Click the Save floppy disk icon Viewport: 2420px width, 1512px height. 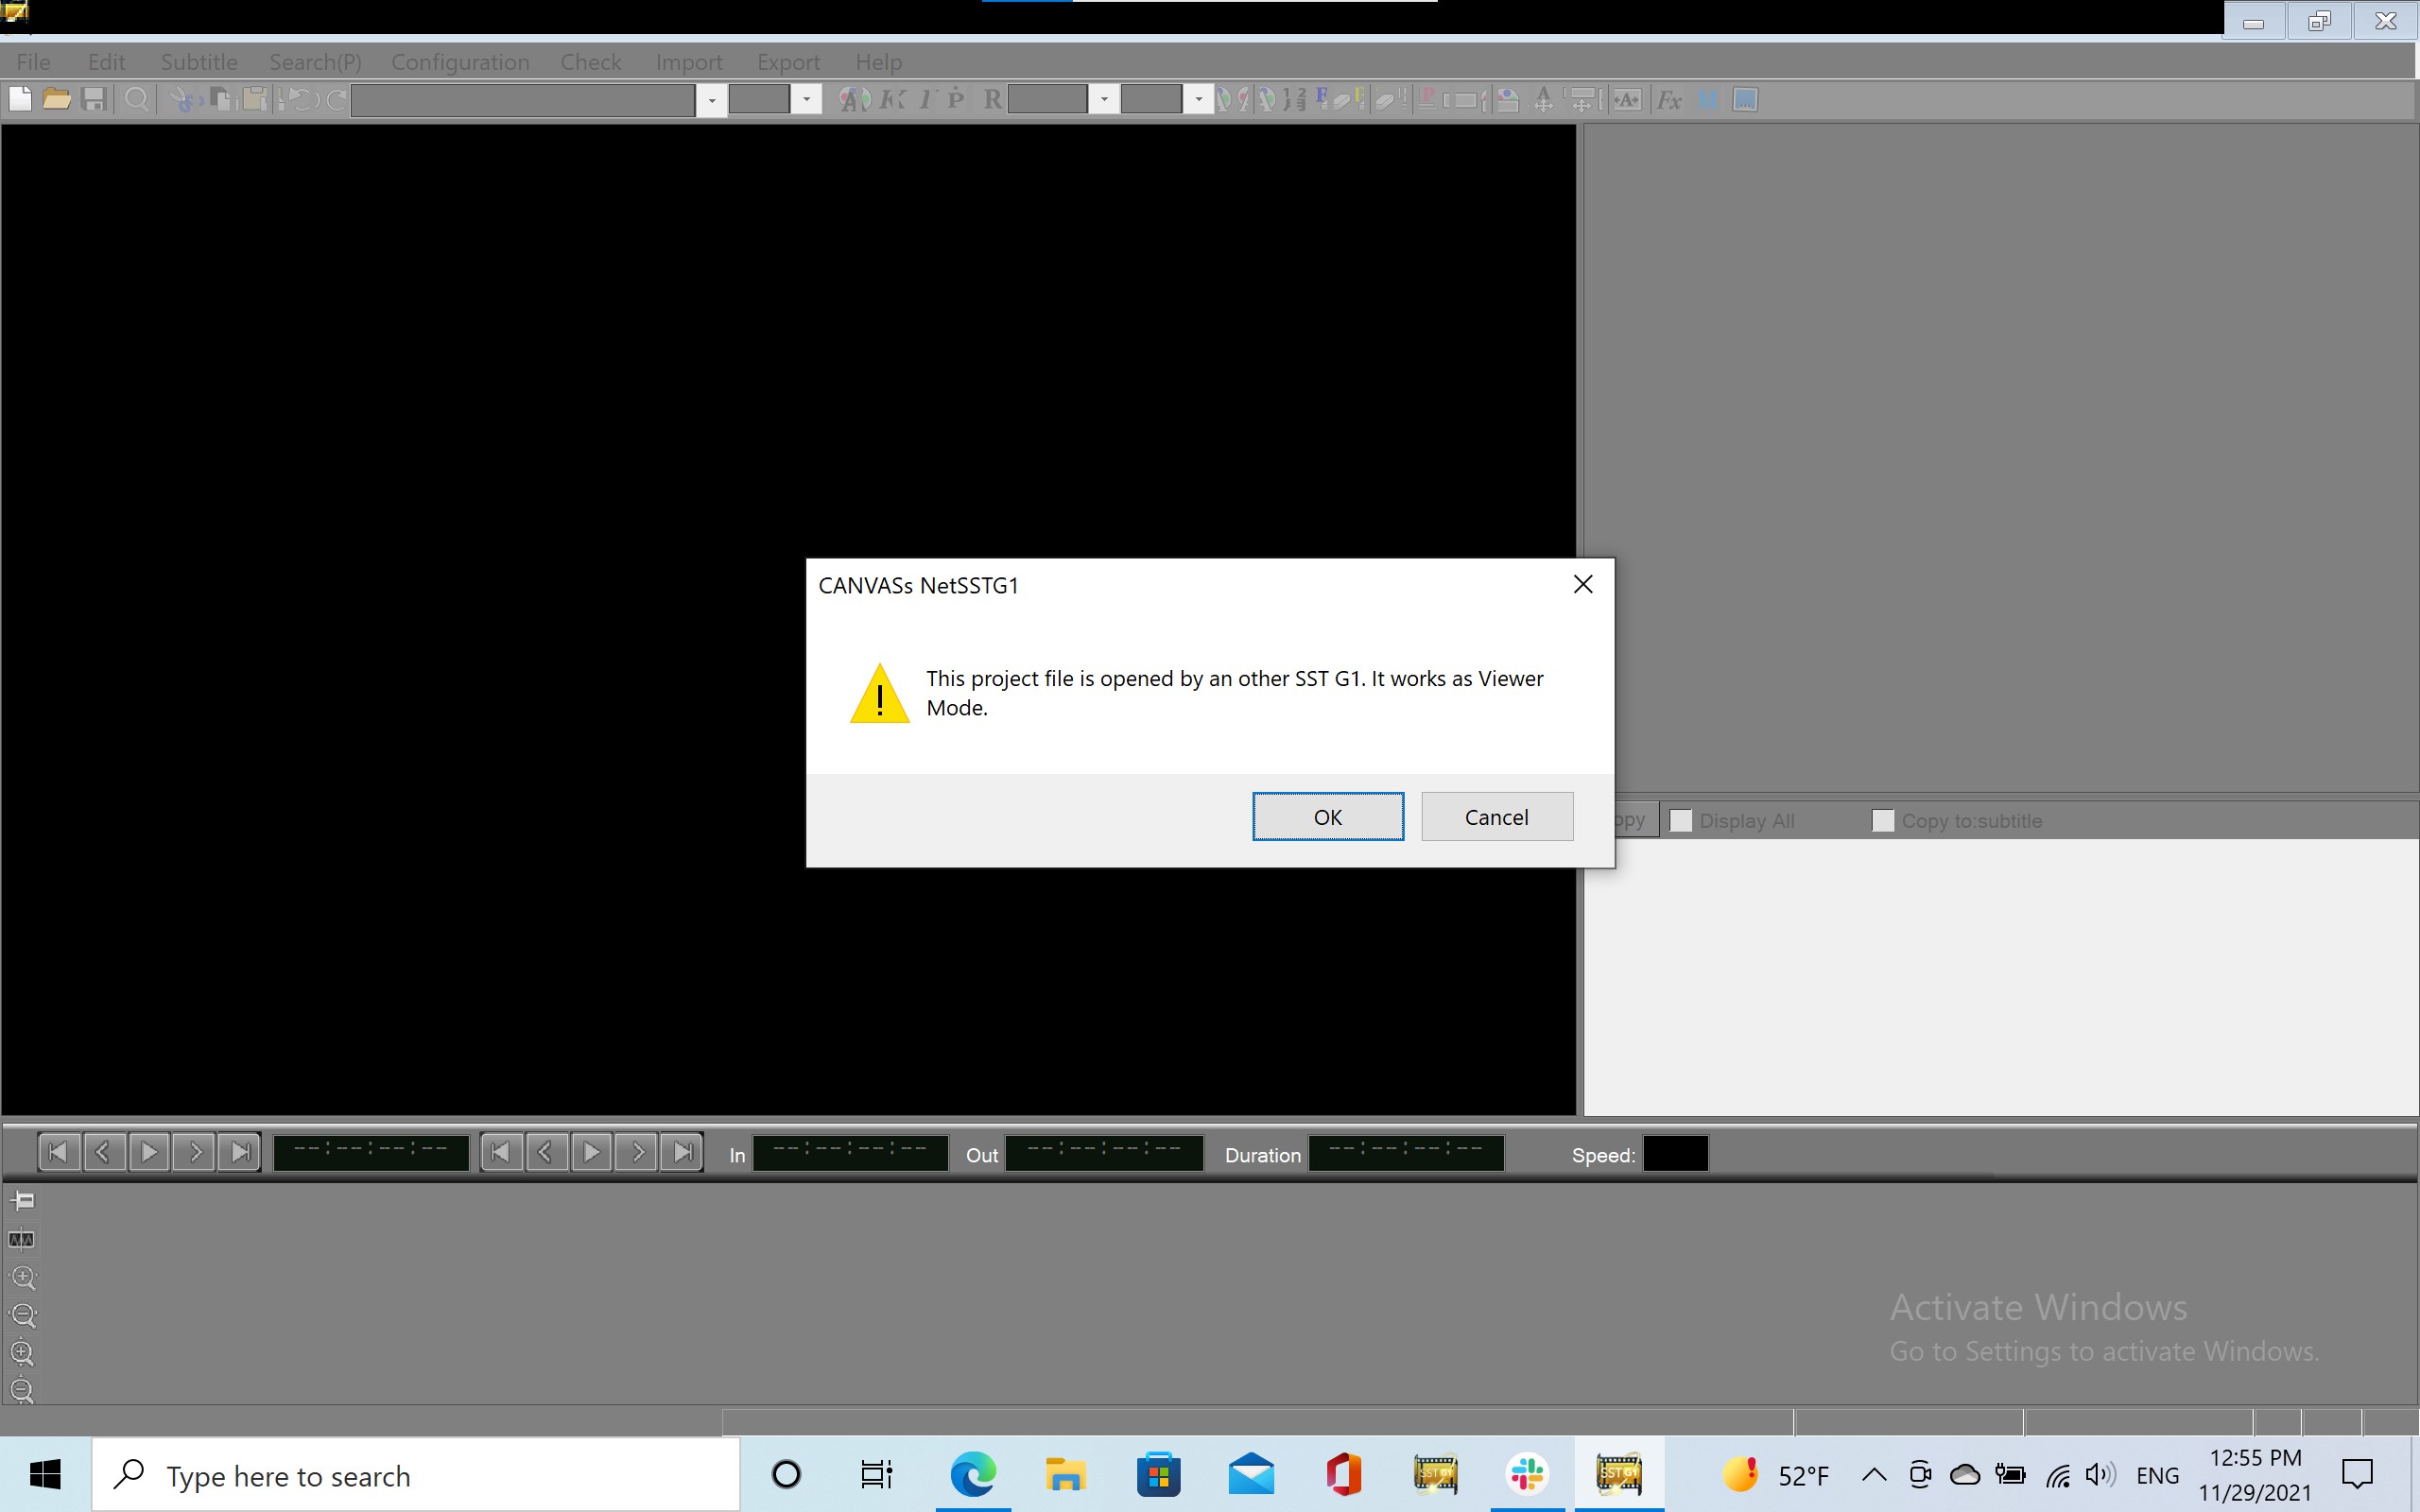pyautogui.click(x=94, y=99)
